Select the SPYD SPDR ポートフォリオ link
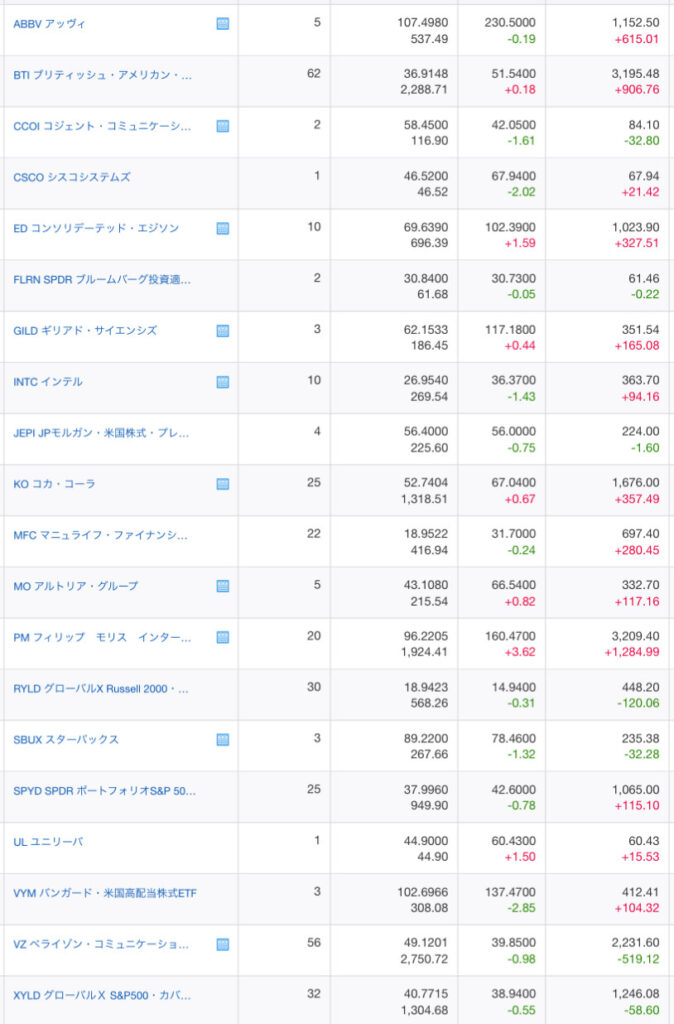Viewport: 674px width, 1024px height. (x=104, y=790)
